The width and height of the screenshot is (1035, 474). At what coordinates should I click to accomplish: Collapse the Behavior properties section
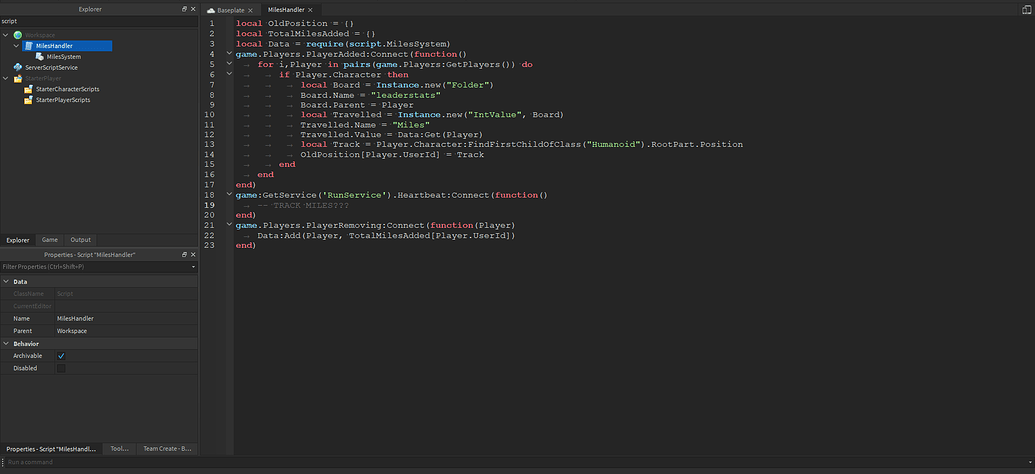pos(6,344)
